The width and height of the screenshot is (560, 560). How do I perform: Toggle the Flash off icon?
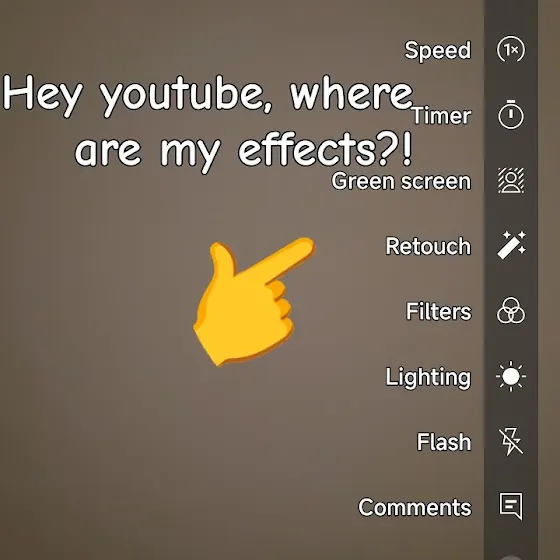pos(511,441)
